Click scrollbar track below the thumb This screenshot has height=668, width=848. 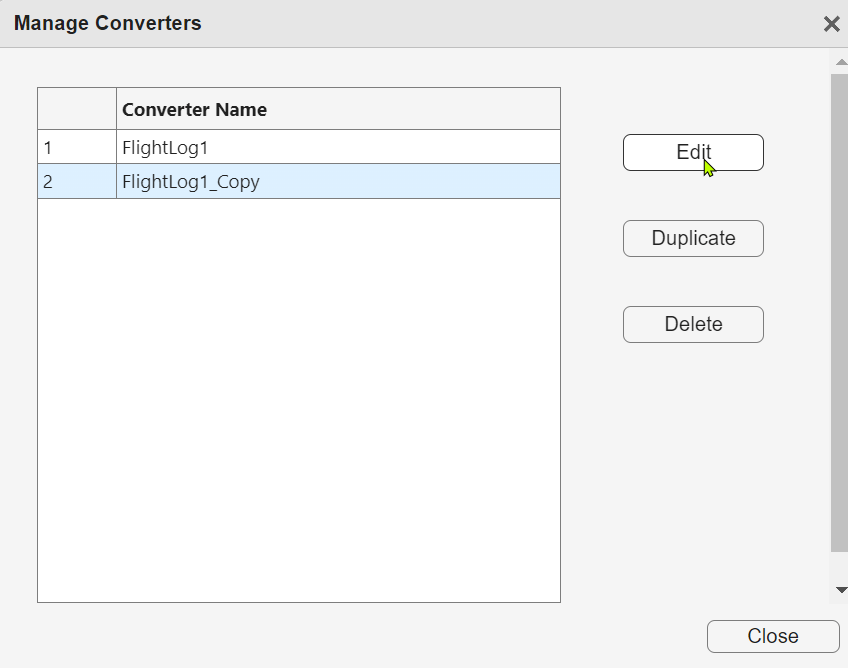click(x=840, y=565)
